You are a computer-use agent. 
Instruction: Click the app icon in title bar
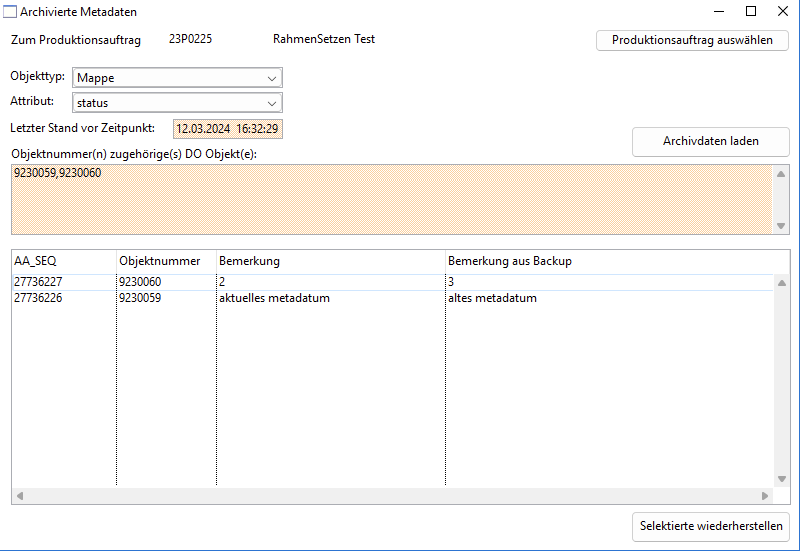click(10, 12)
